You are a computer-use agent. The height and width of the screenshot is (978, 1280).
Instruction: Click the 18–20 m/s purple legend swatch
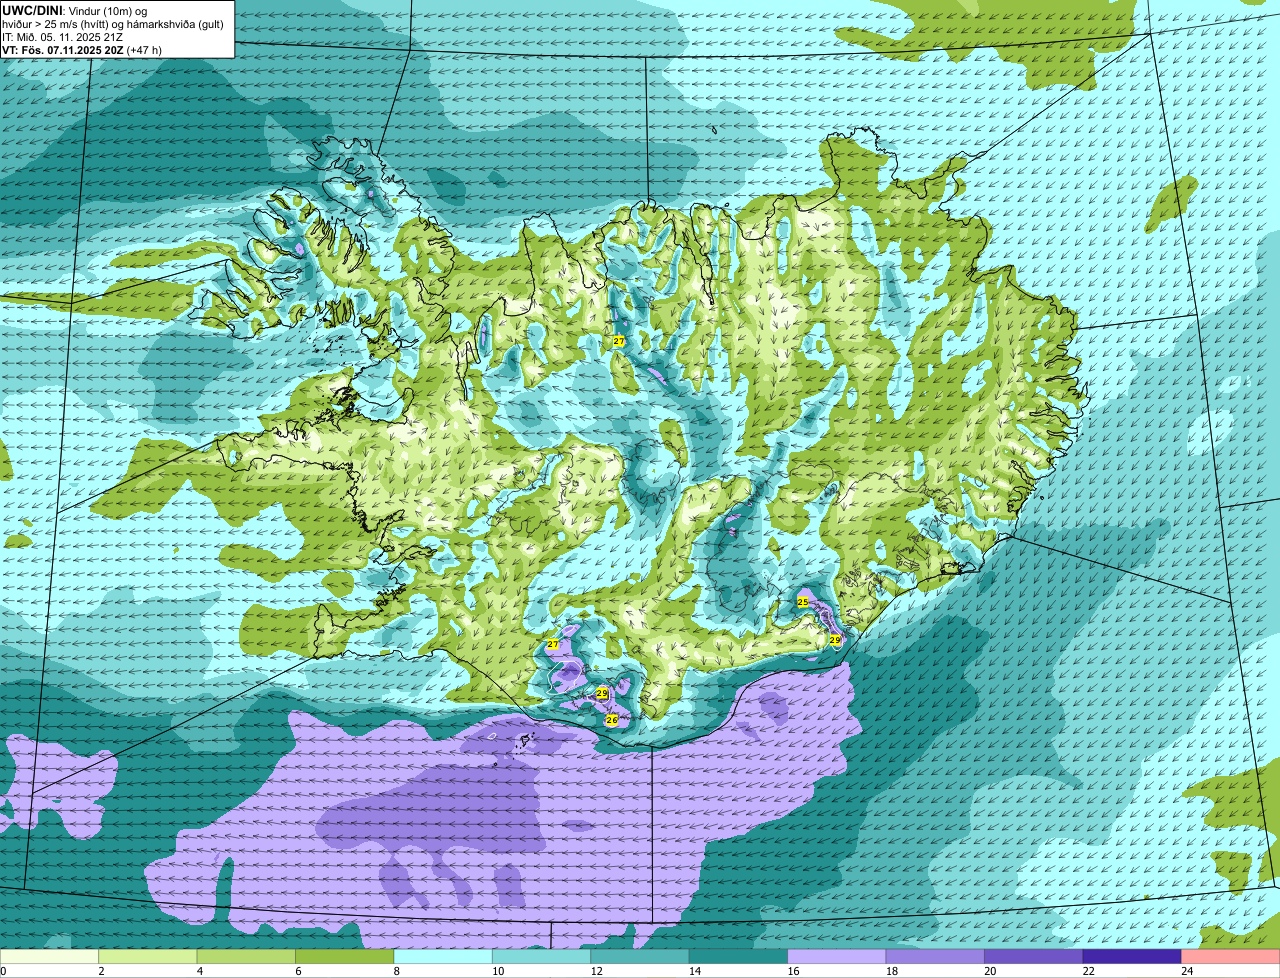coord(935,957)
